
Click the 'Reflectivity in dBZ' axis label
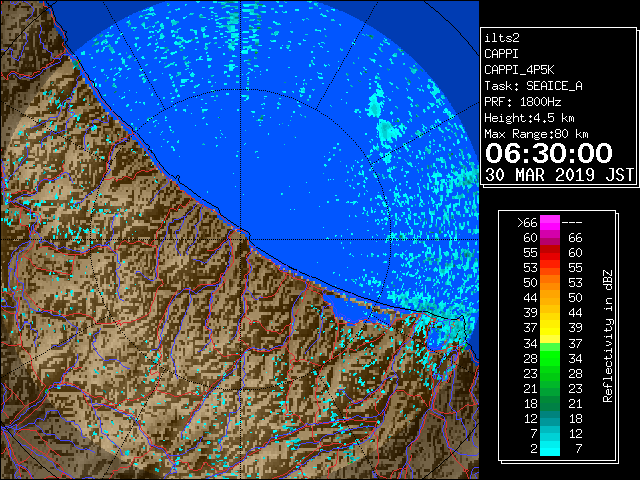[x=608, y=336]
